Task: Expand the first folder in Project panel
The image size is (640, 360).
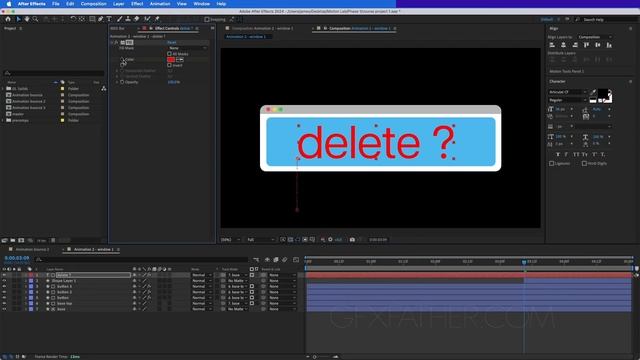Action: click(3, 89)
